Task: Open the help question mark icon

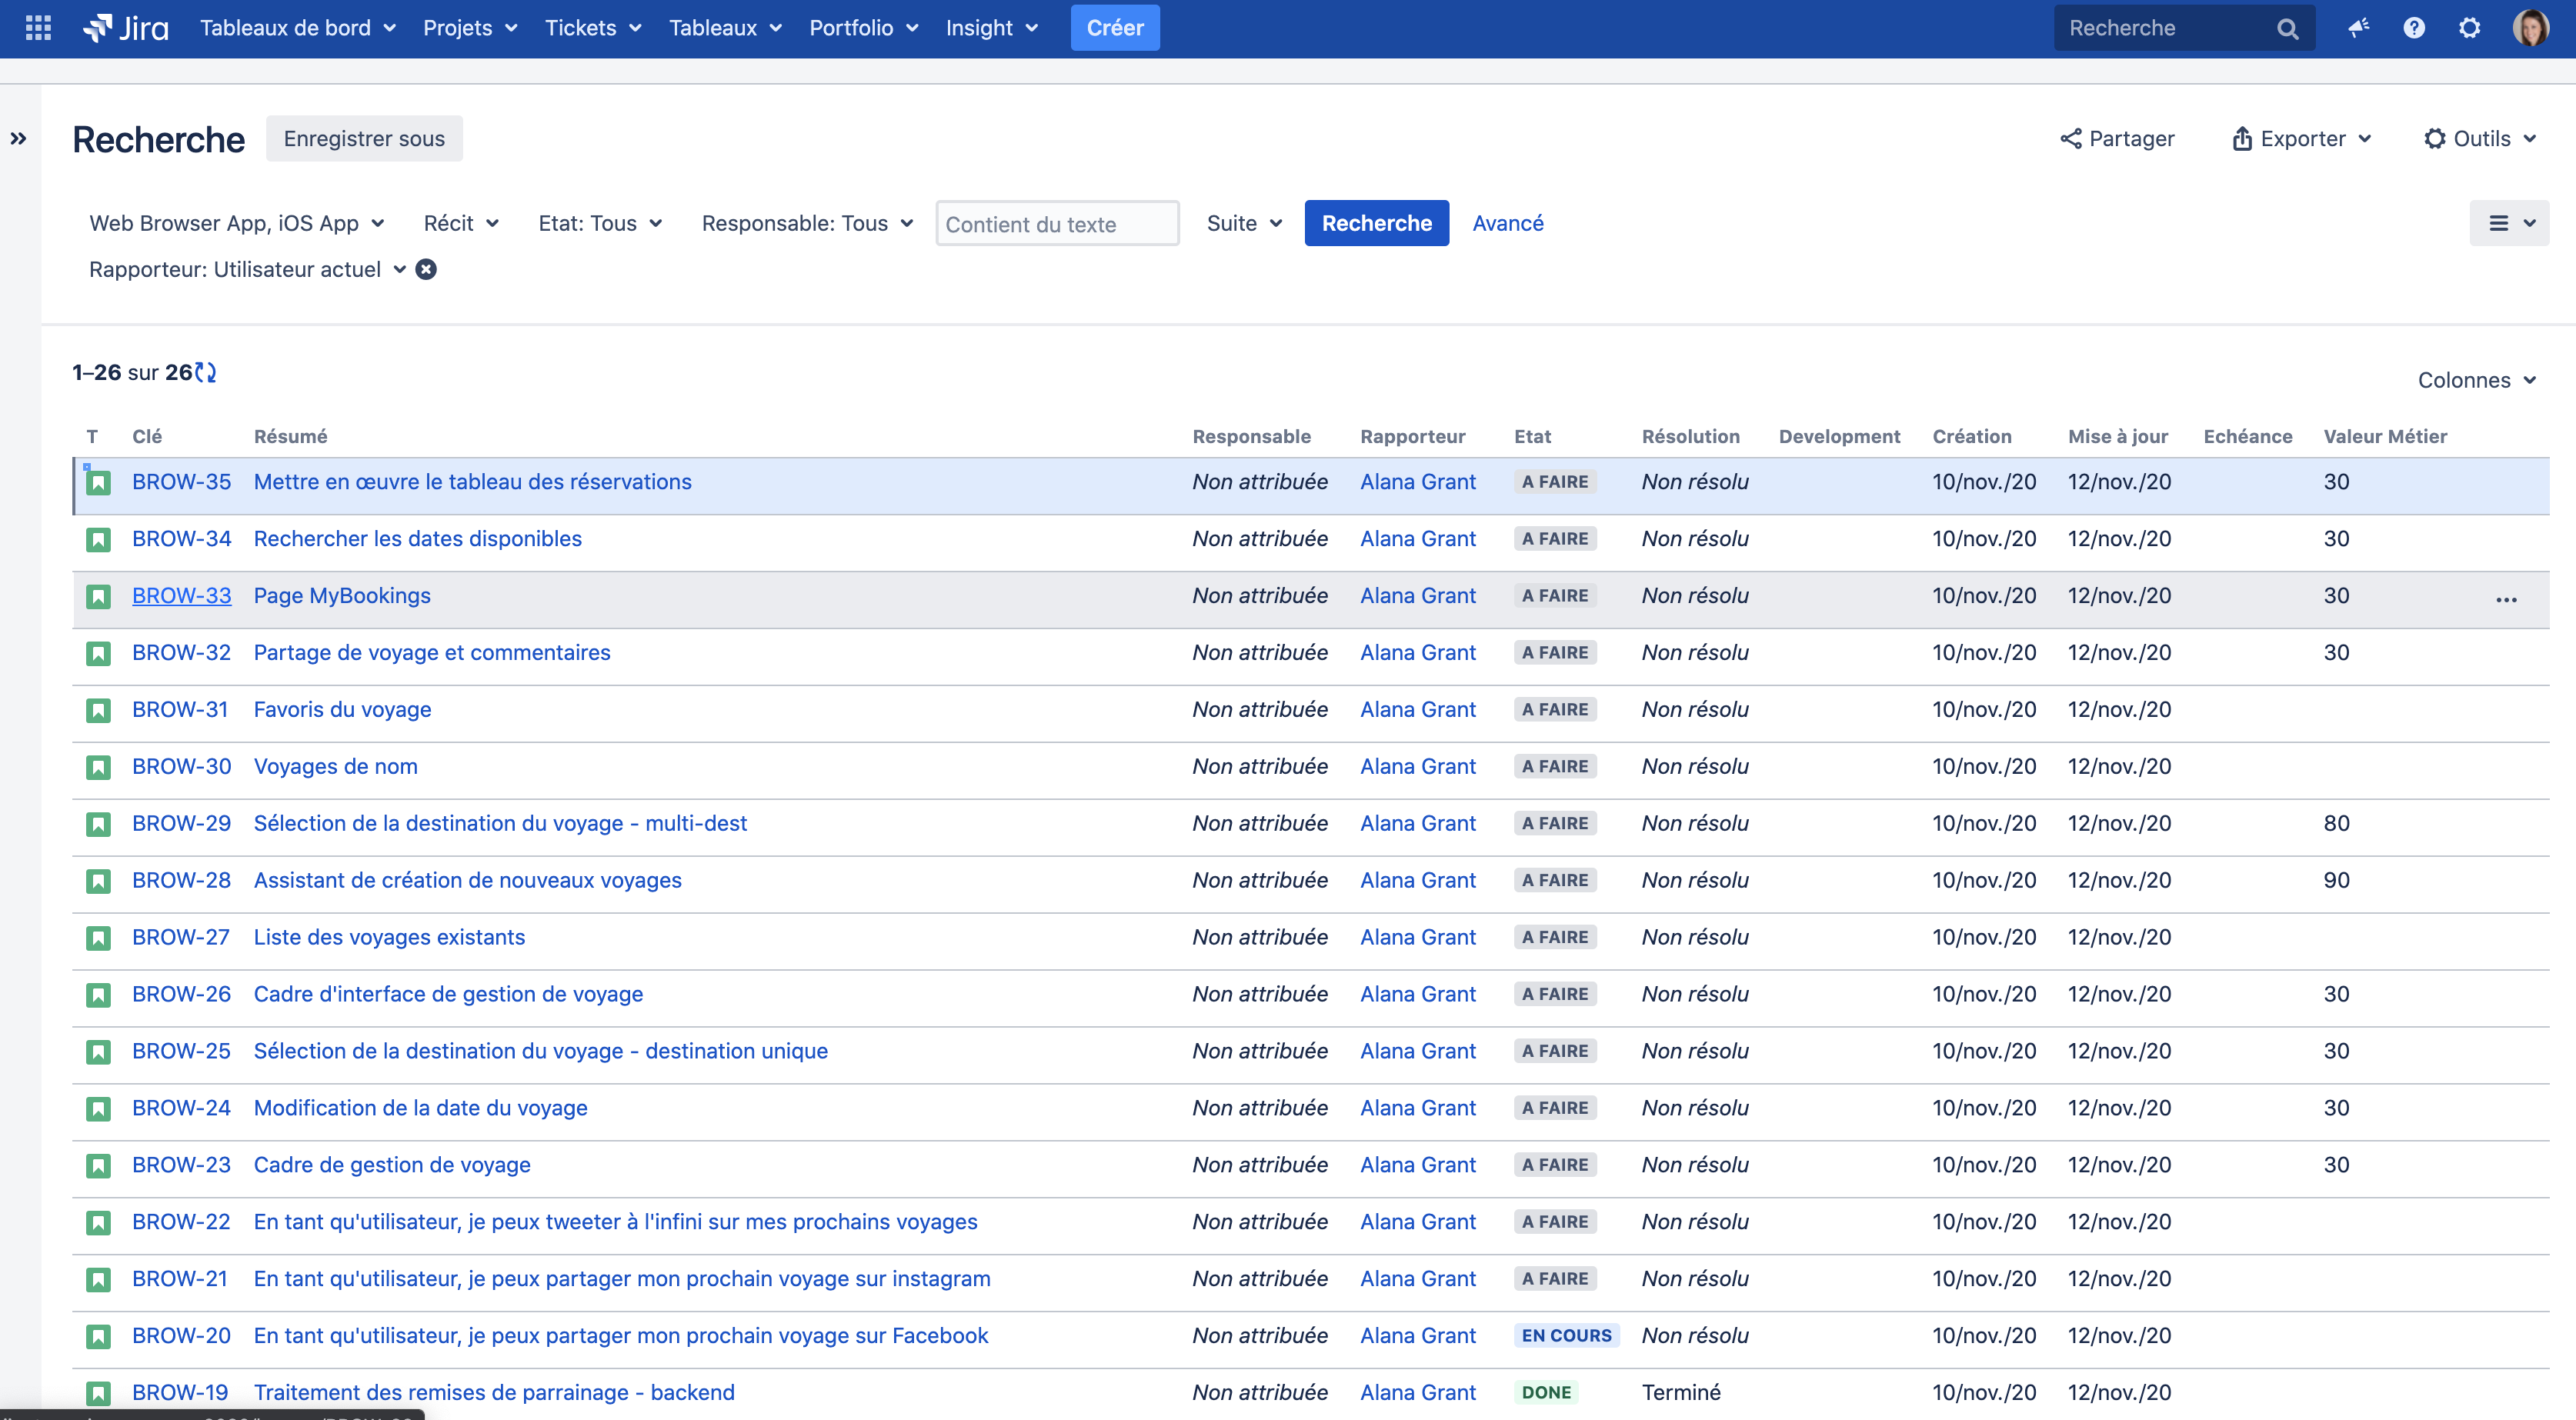Action: click(x=2414, y=28)
